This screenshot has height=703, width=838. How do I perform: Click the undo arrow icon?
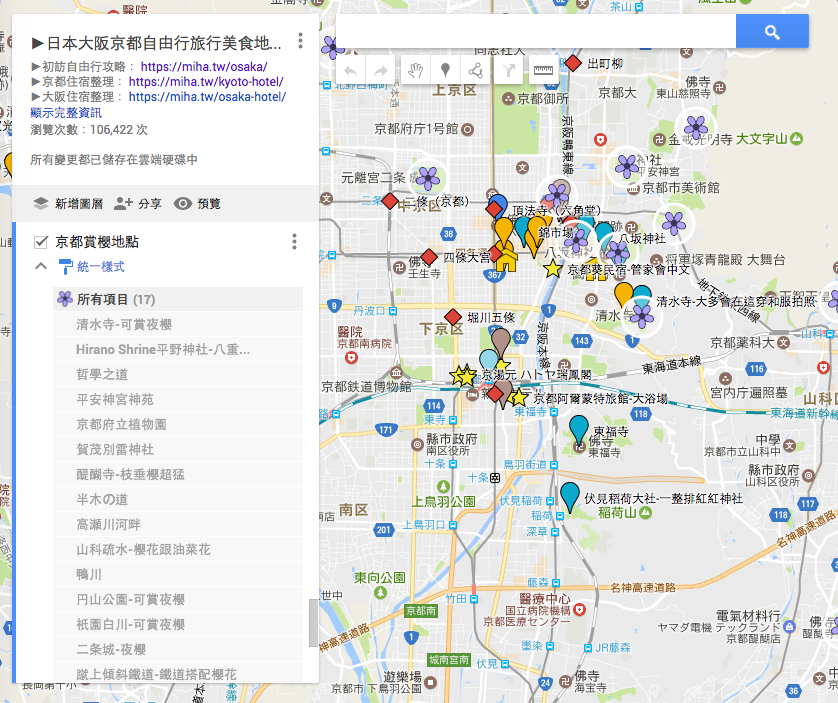click(349, 69)
